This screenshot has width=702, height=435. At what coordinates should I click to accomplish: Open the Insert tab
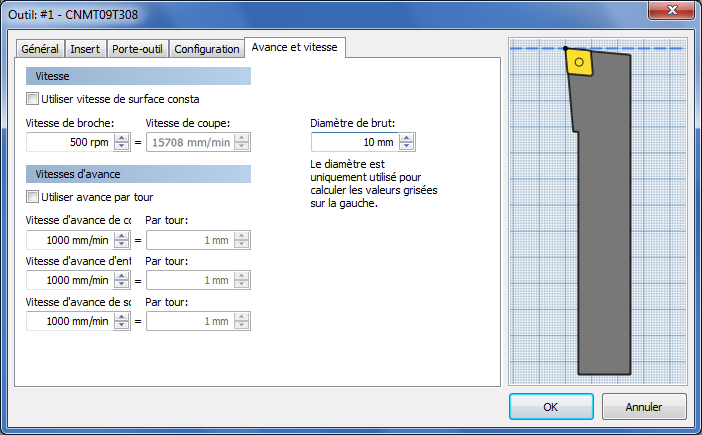tap(85, 49)
